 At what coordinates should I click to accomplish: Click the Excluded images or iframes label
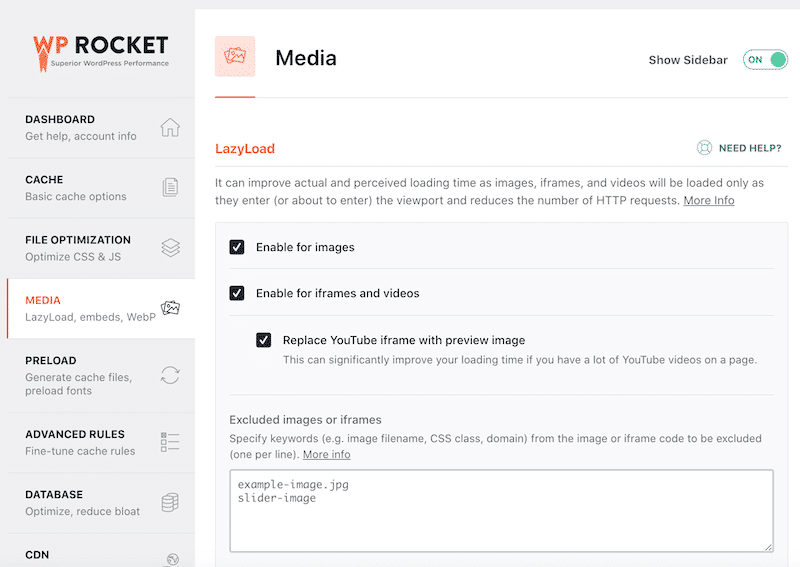(x=305, y=420)
